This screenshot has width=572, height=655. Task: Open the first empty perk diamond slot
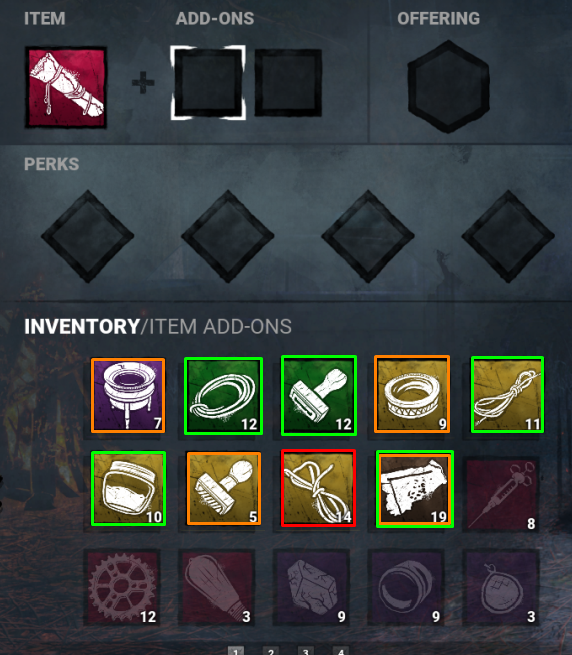coord(87,236)
